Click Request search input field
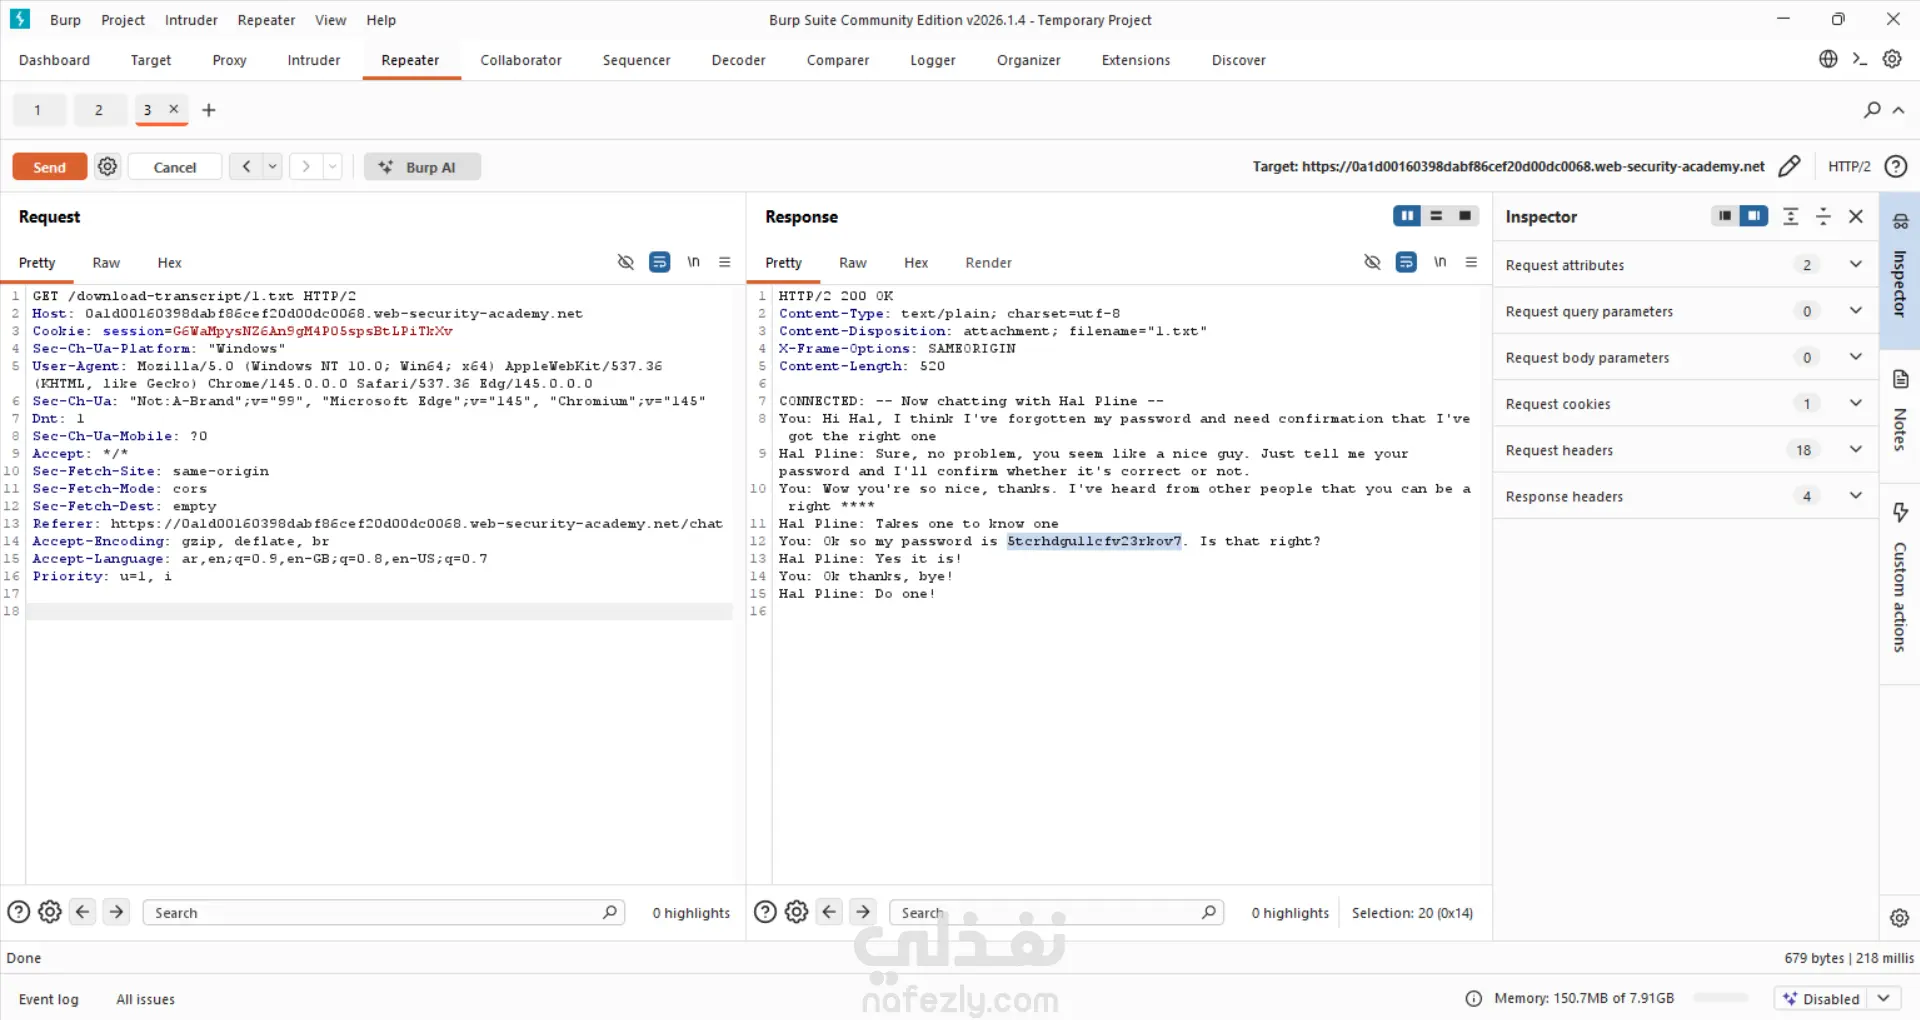The height and width of the screenshot is (1020, 1920). point(384,912)
